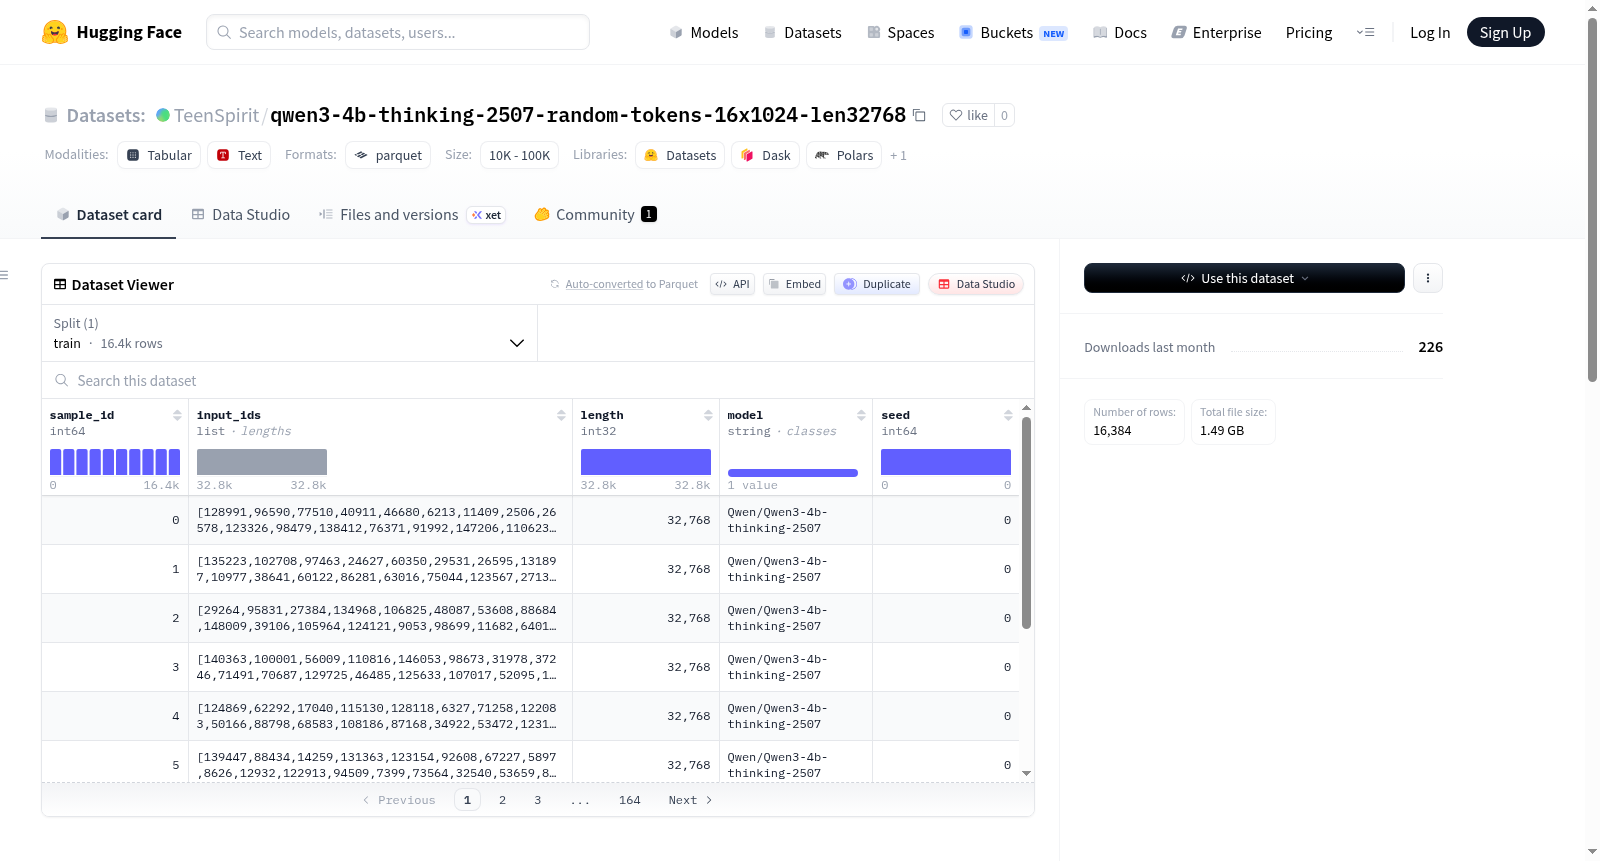Click the Hugging Face logo icon
Image resolution: width=1600 pixels, height=861 pixels.
[55, 32]
